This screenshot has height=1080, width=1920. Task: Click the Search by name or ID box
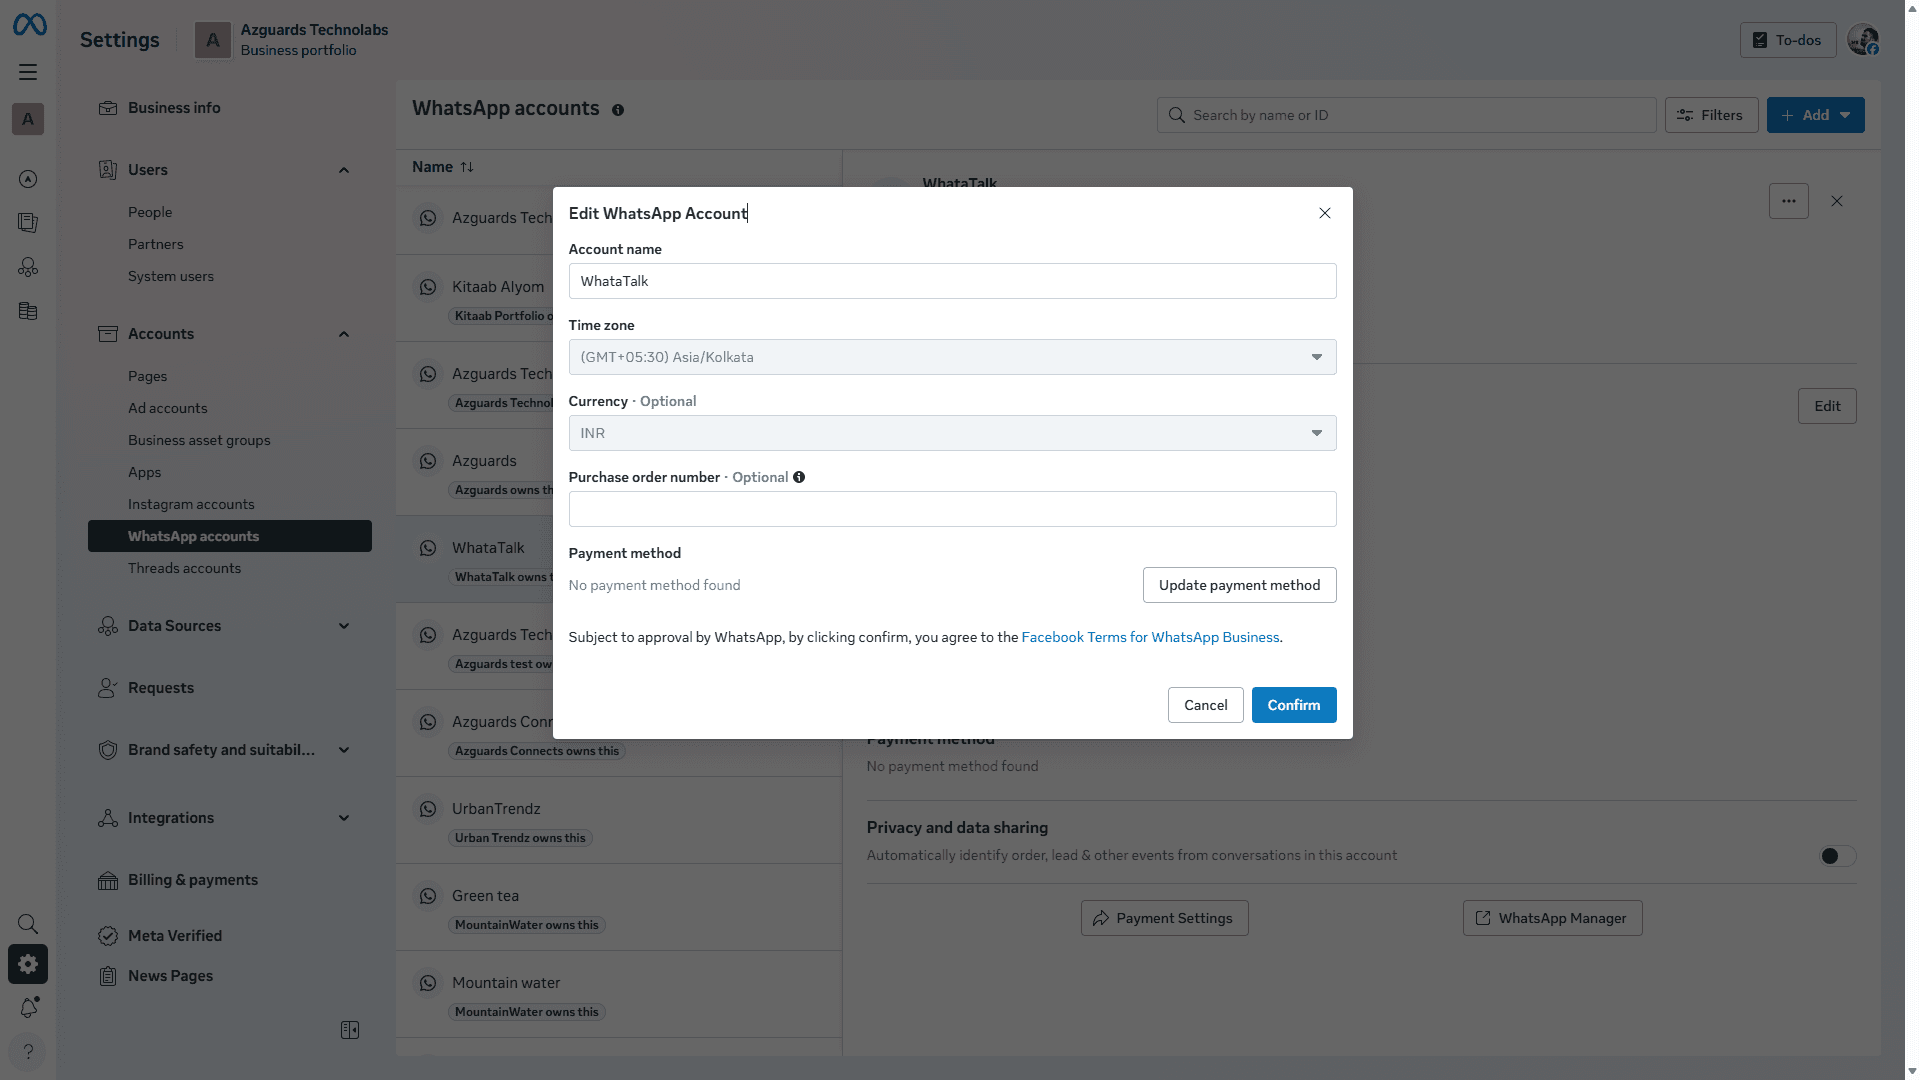pyautogui.click(x=1407, y=115)
